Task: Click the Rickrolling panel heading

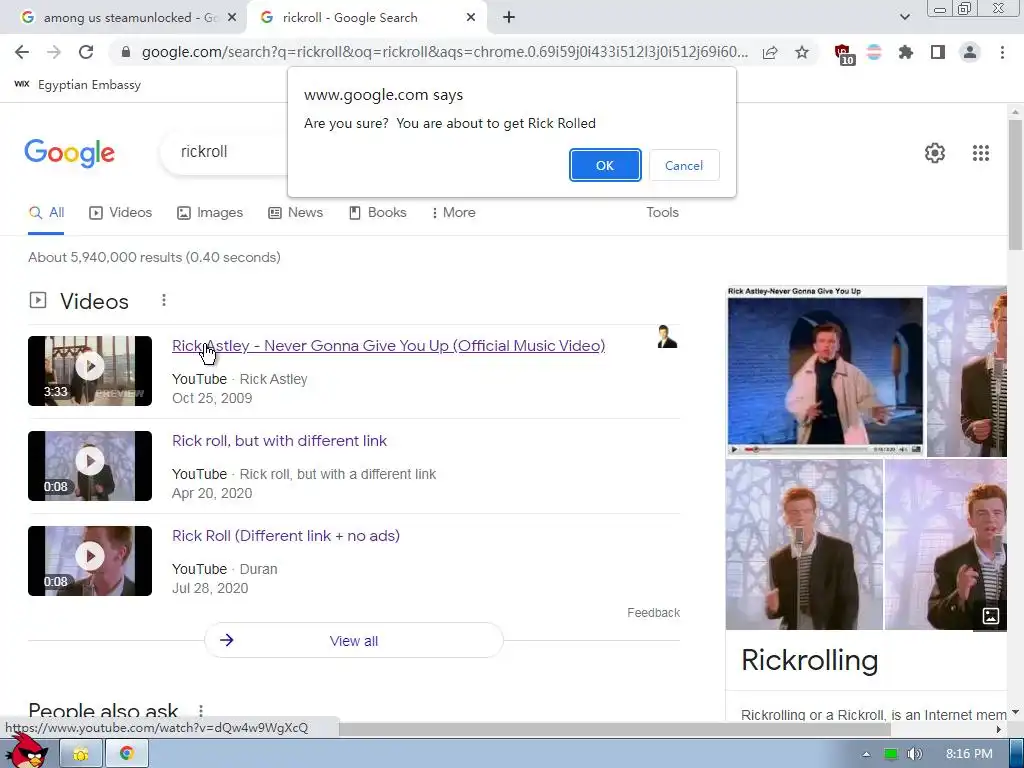Action: pos(809,660)
